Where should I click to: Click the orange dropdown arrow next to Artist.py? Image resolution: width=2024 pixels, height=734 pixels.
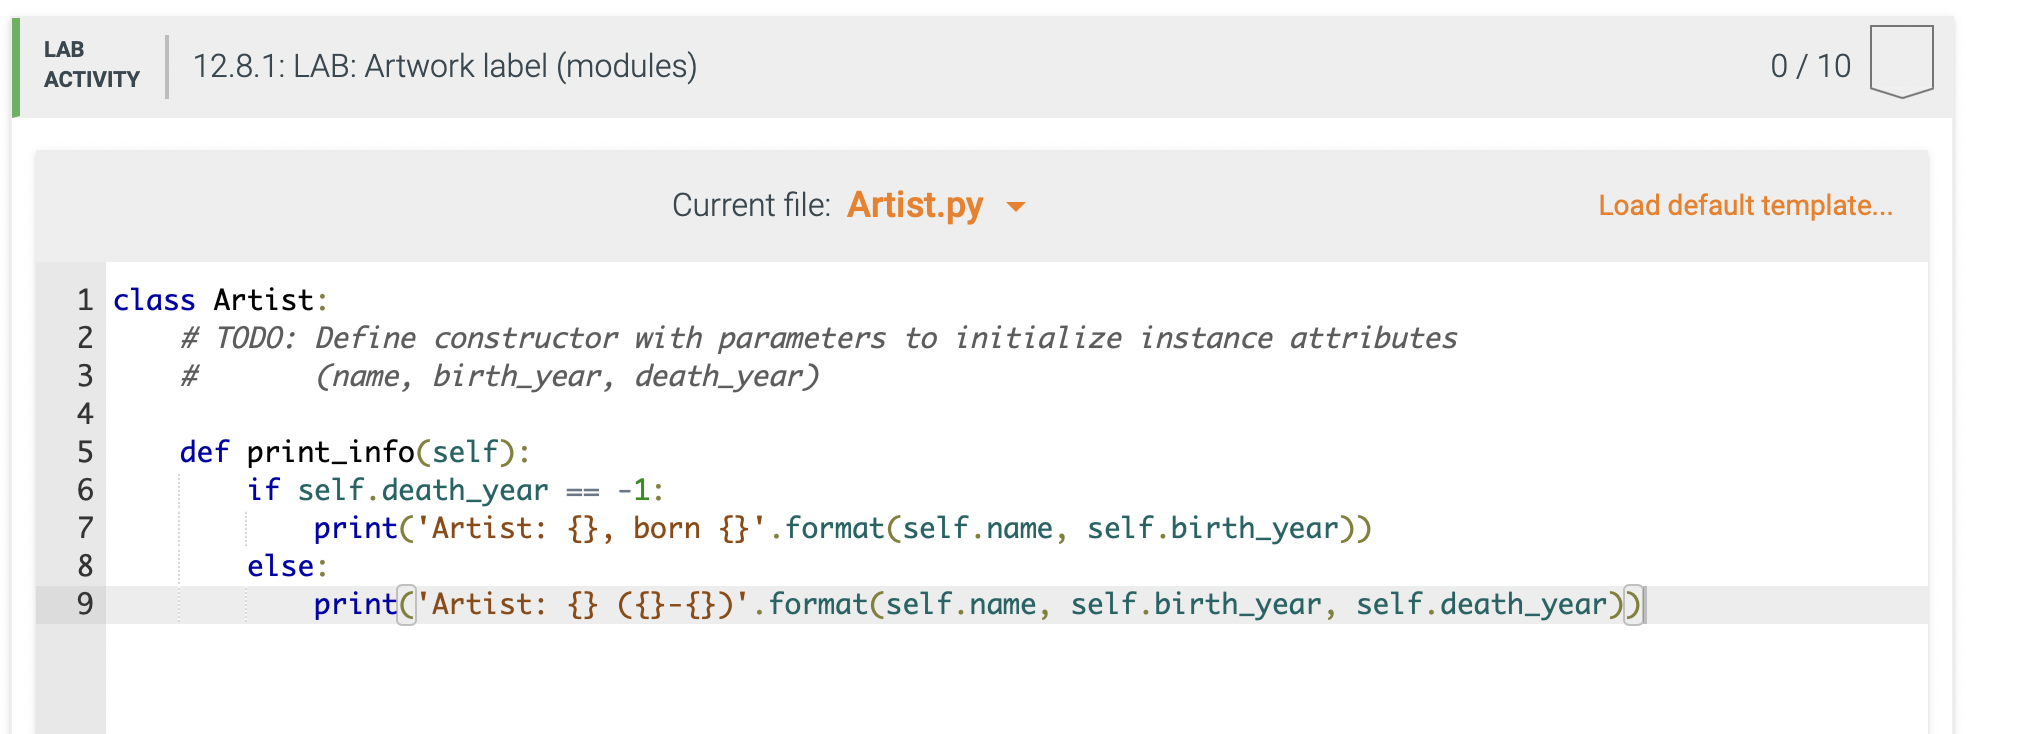tap(1016, 207)
